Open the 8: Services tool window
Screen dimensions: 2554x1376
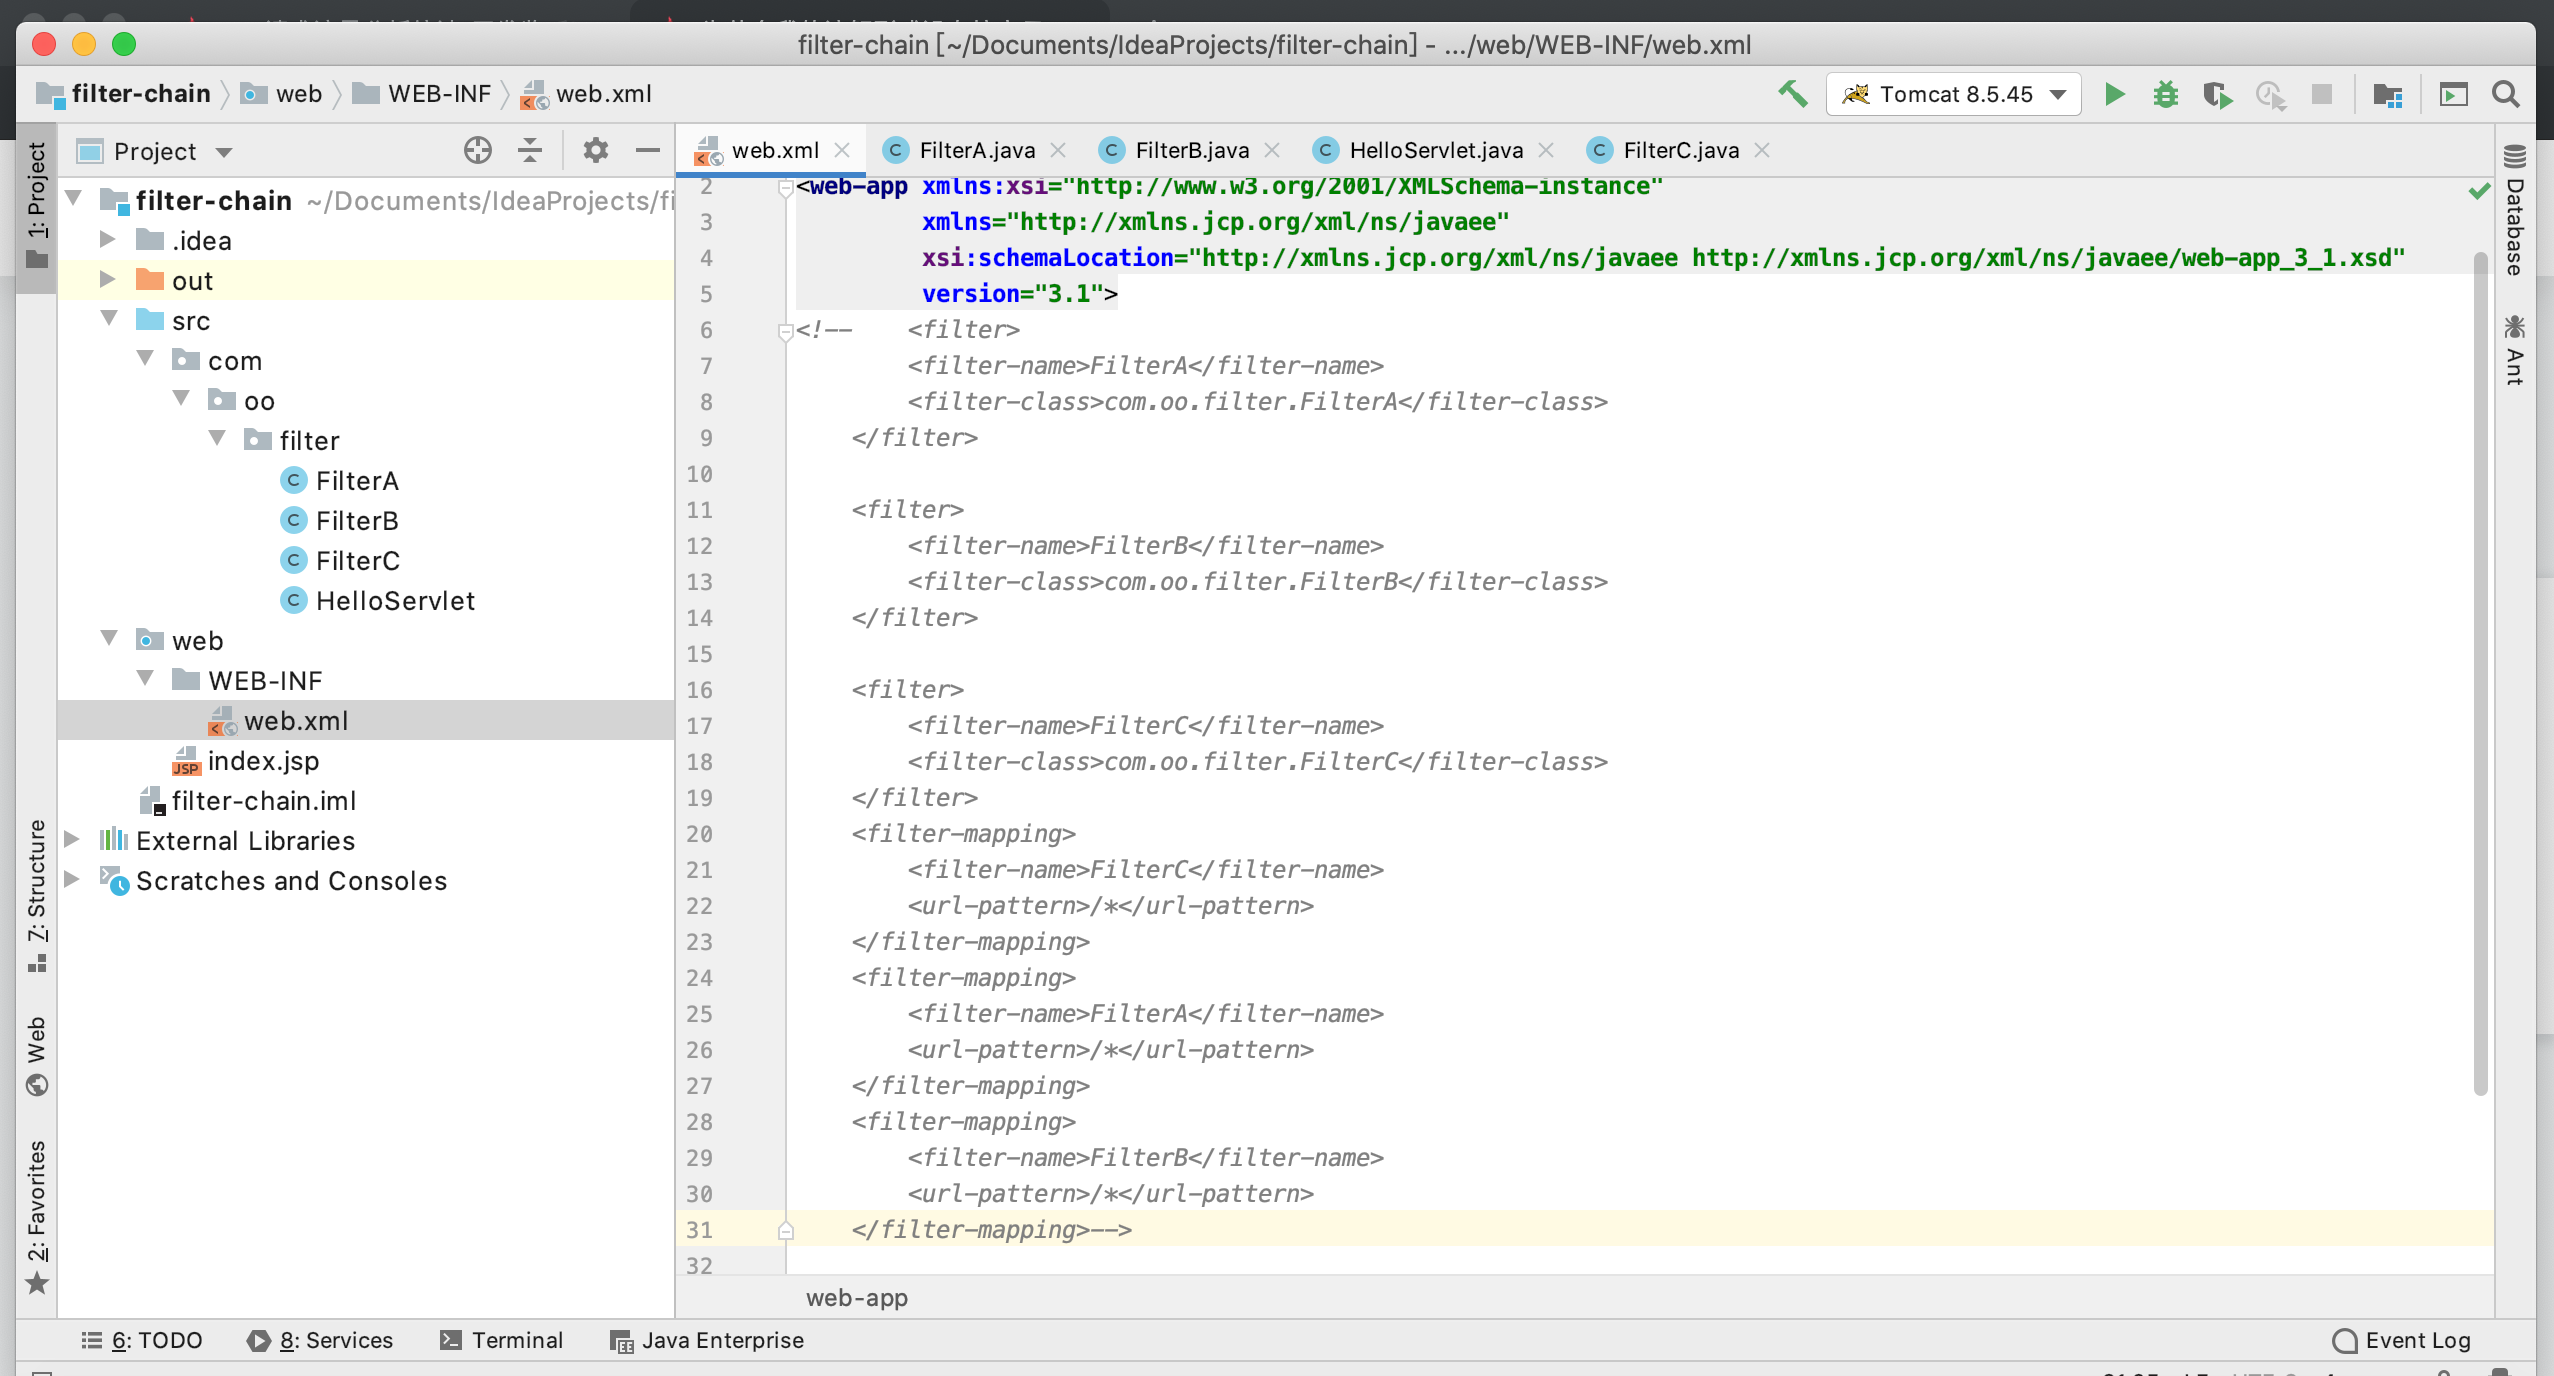320,1340
